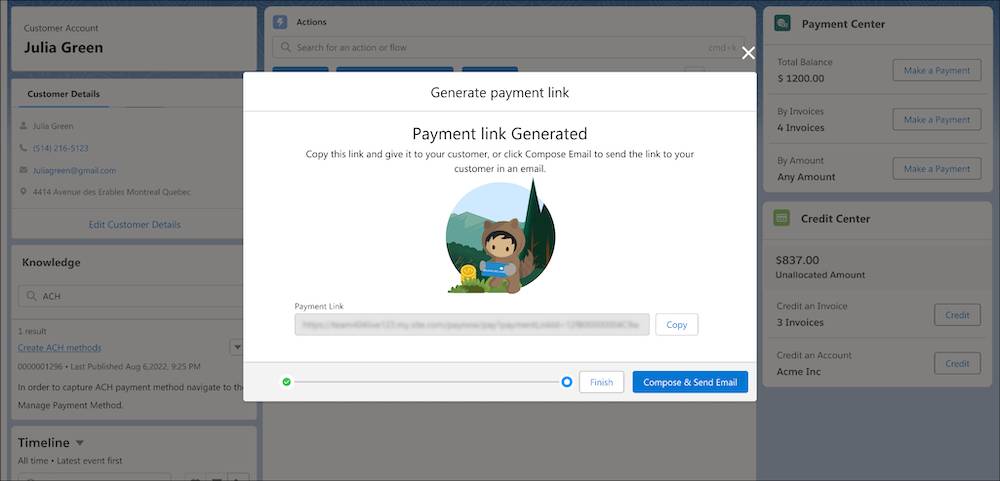Click the Actions search magnifier icon

(x=286, y=47)
